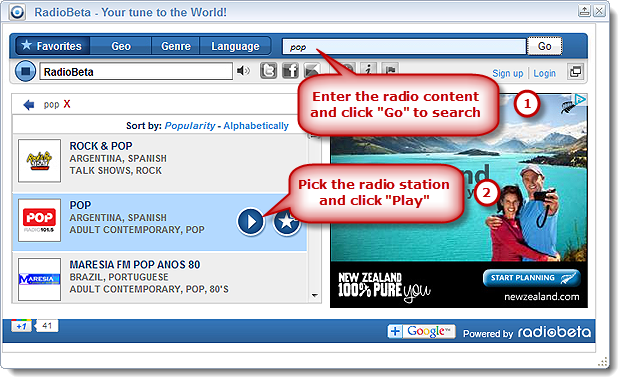Click the +1 count '41' bubble
The image size is (625, 384).
point(47,326)
